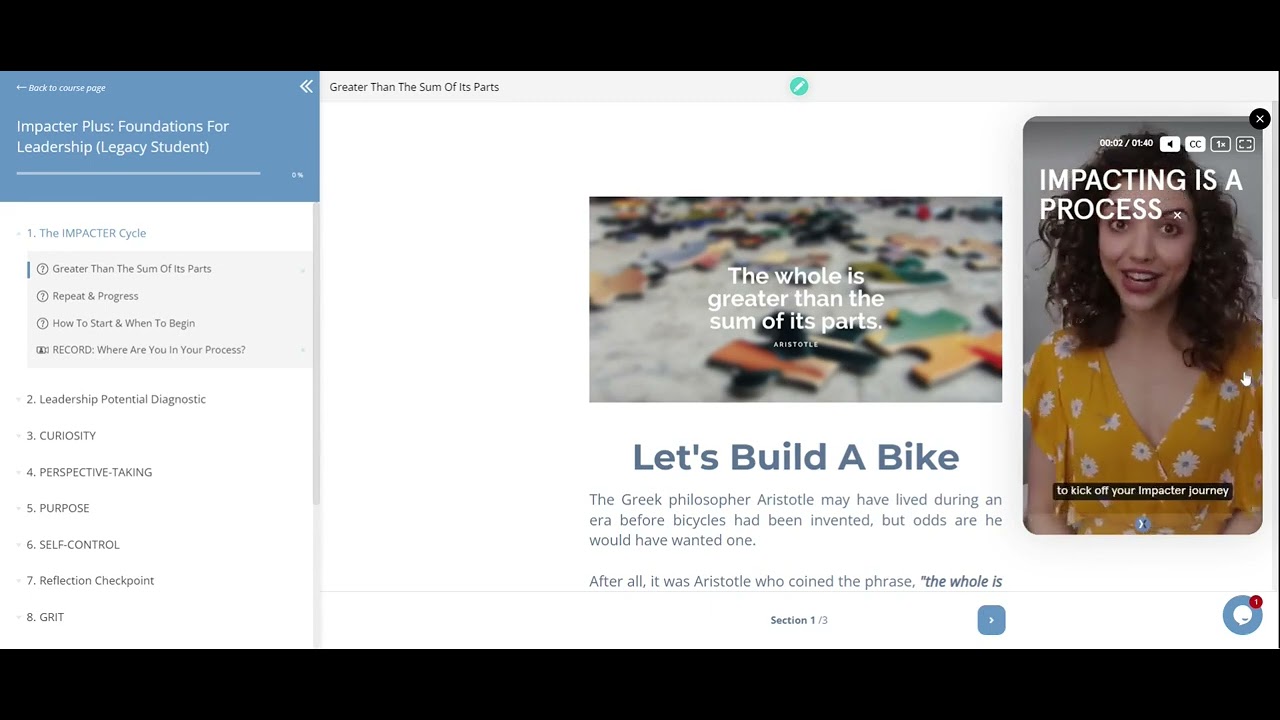Expand the '4. PERSPECTIVE-TAKING' chapter
Viewport: 1280px width, 720px height.
click(x=89, y=472)
